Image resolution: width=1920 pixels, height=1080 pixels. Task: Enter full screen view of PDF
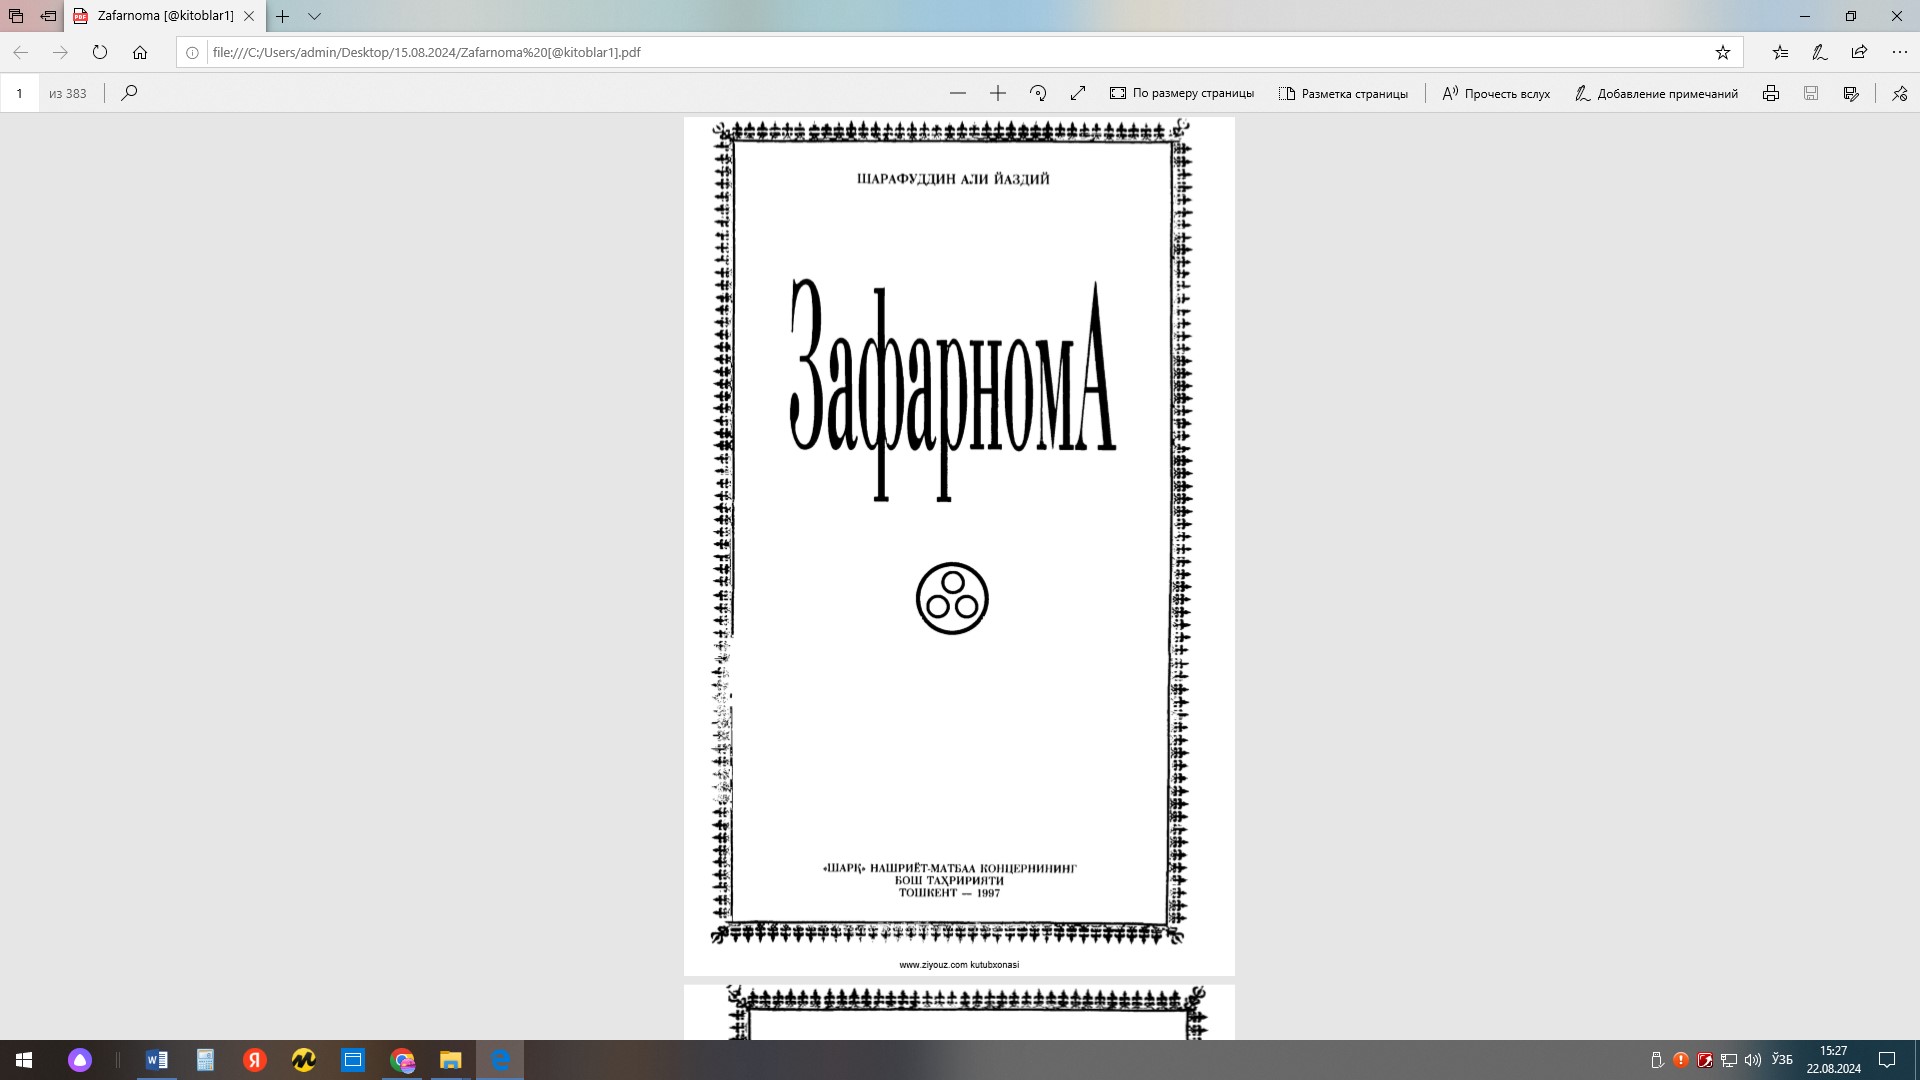pos(1078,93)
